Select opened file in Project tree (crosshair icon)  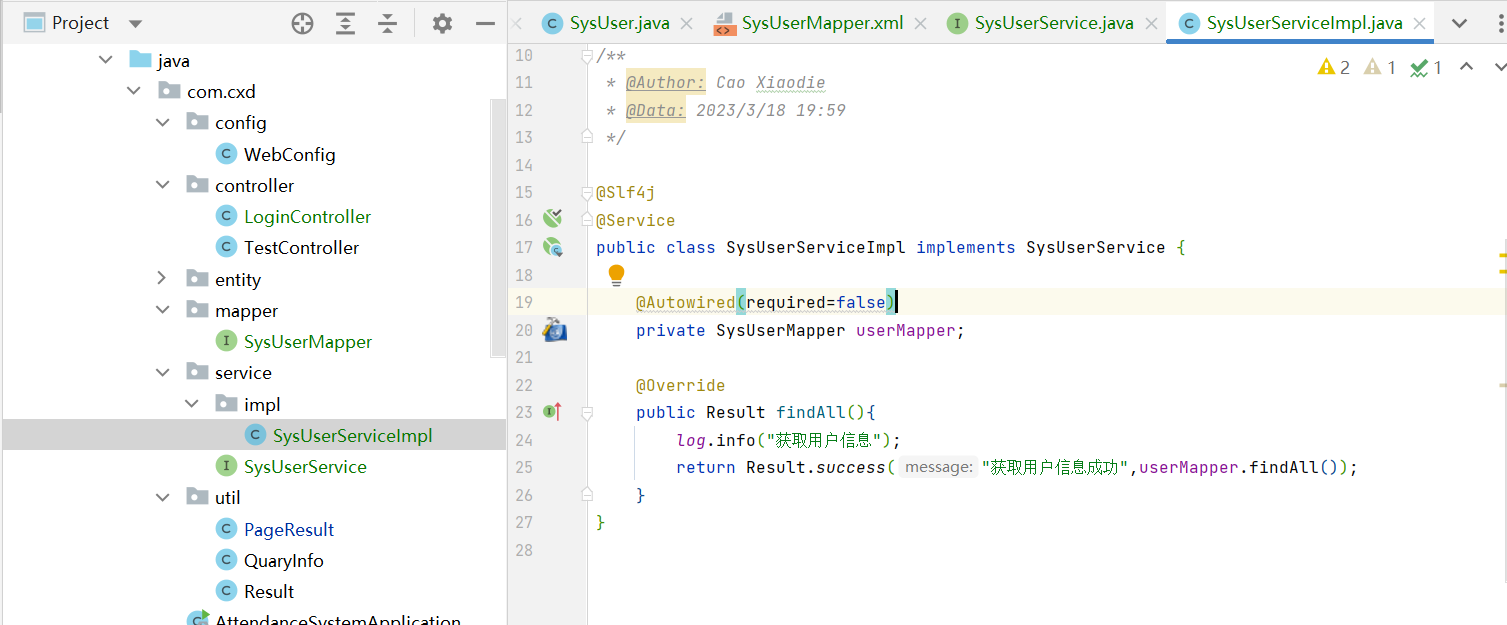pyautogui.click(x=302, y=23)
